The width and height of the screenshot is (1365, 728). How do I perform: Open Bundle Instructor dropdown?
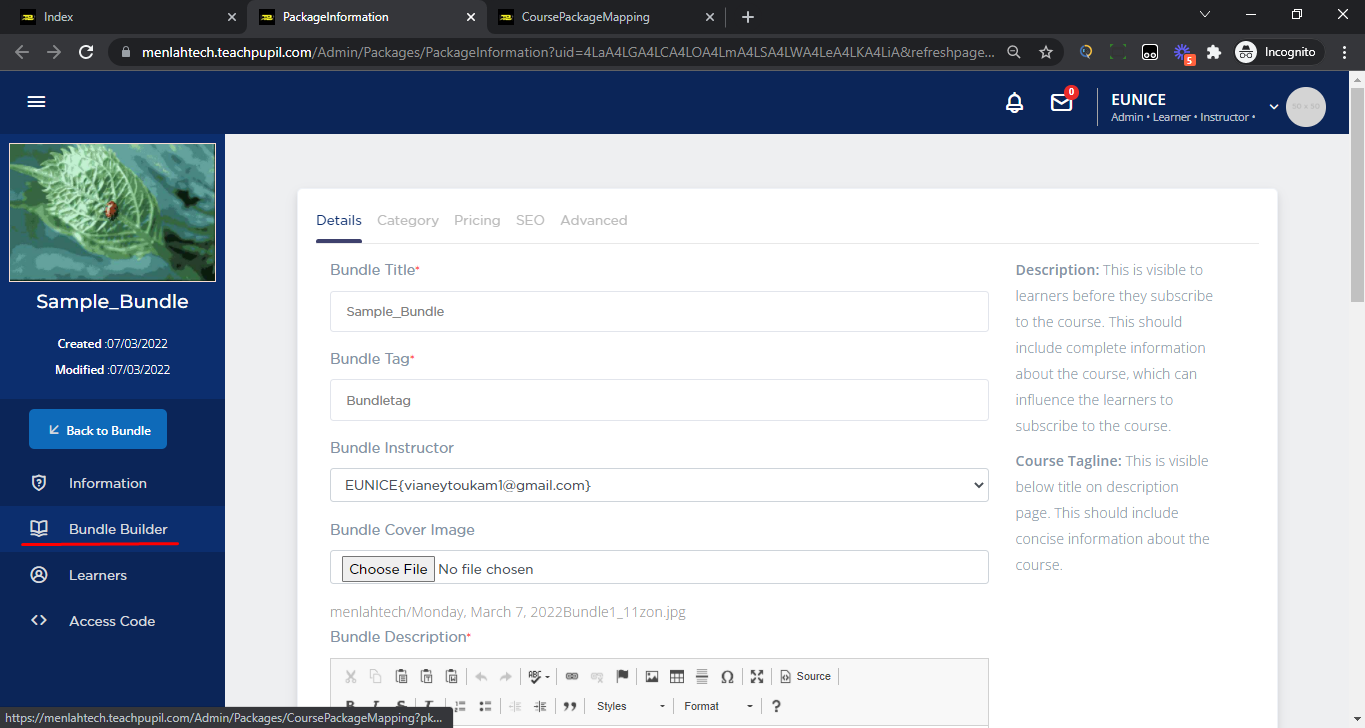(x=658, y=485)
